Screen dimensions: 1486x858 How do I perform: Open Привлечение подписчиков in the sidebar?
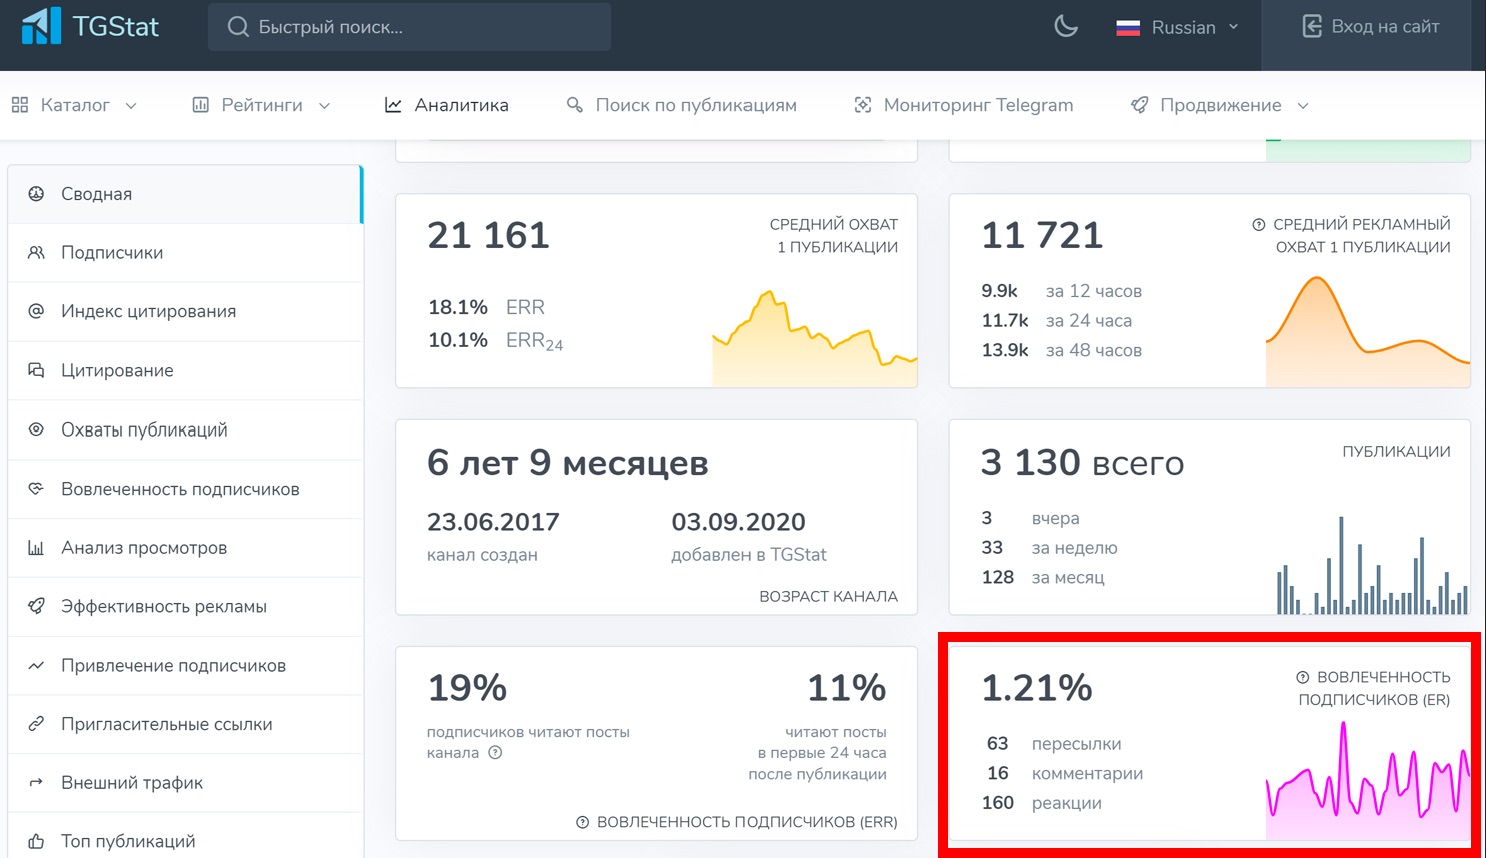pos(185,666)
